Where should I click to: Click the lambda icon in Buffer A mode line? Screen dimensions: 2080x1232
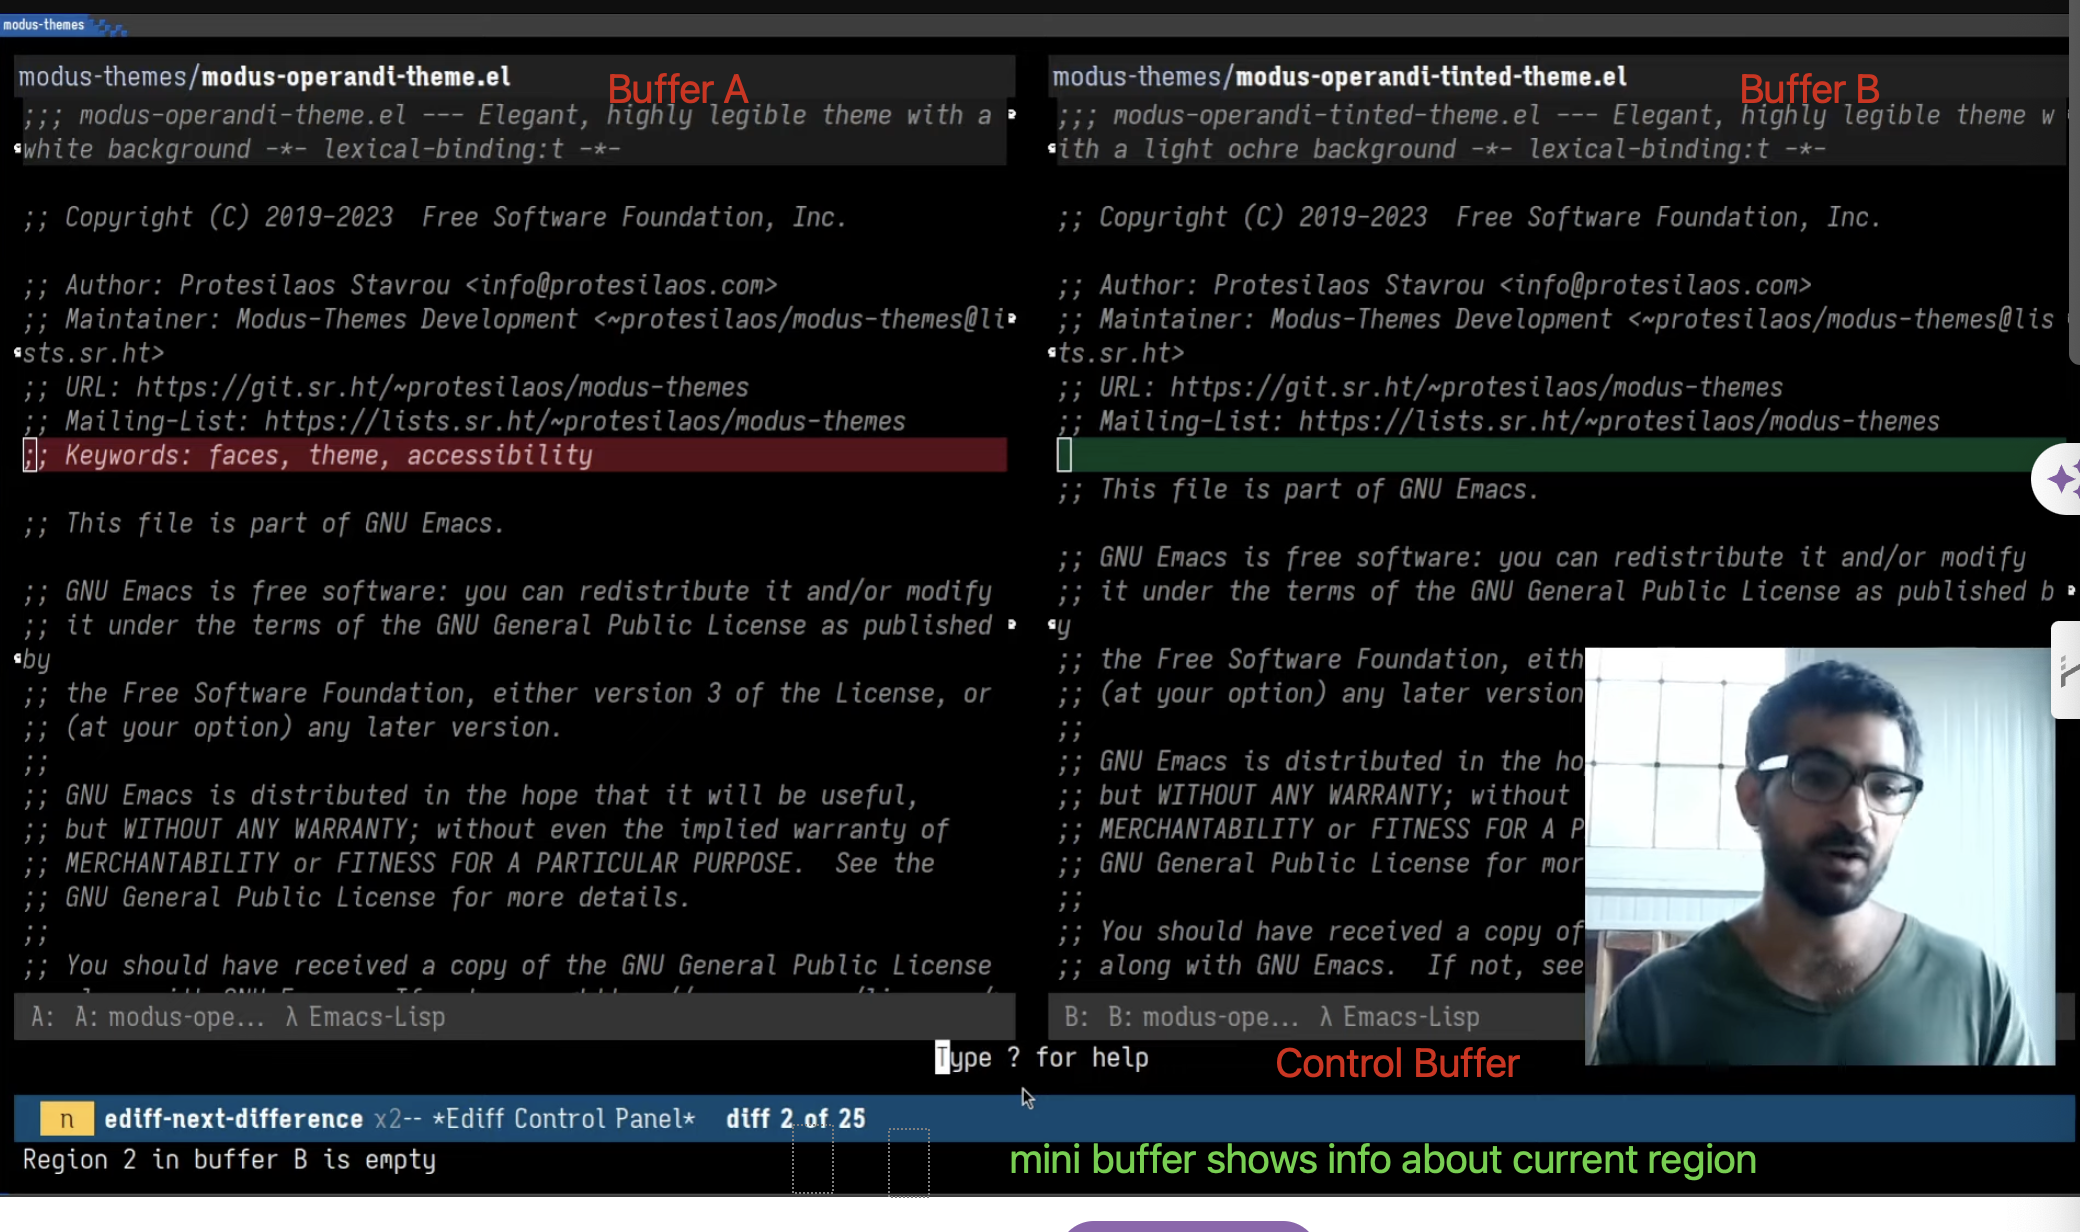[x=291, y=1017]
